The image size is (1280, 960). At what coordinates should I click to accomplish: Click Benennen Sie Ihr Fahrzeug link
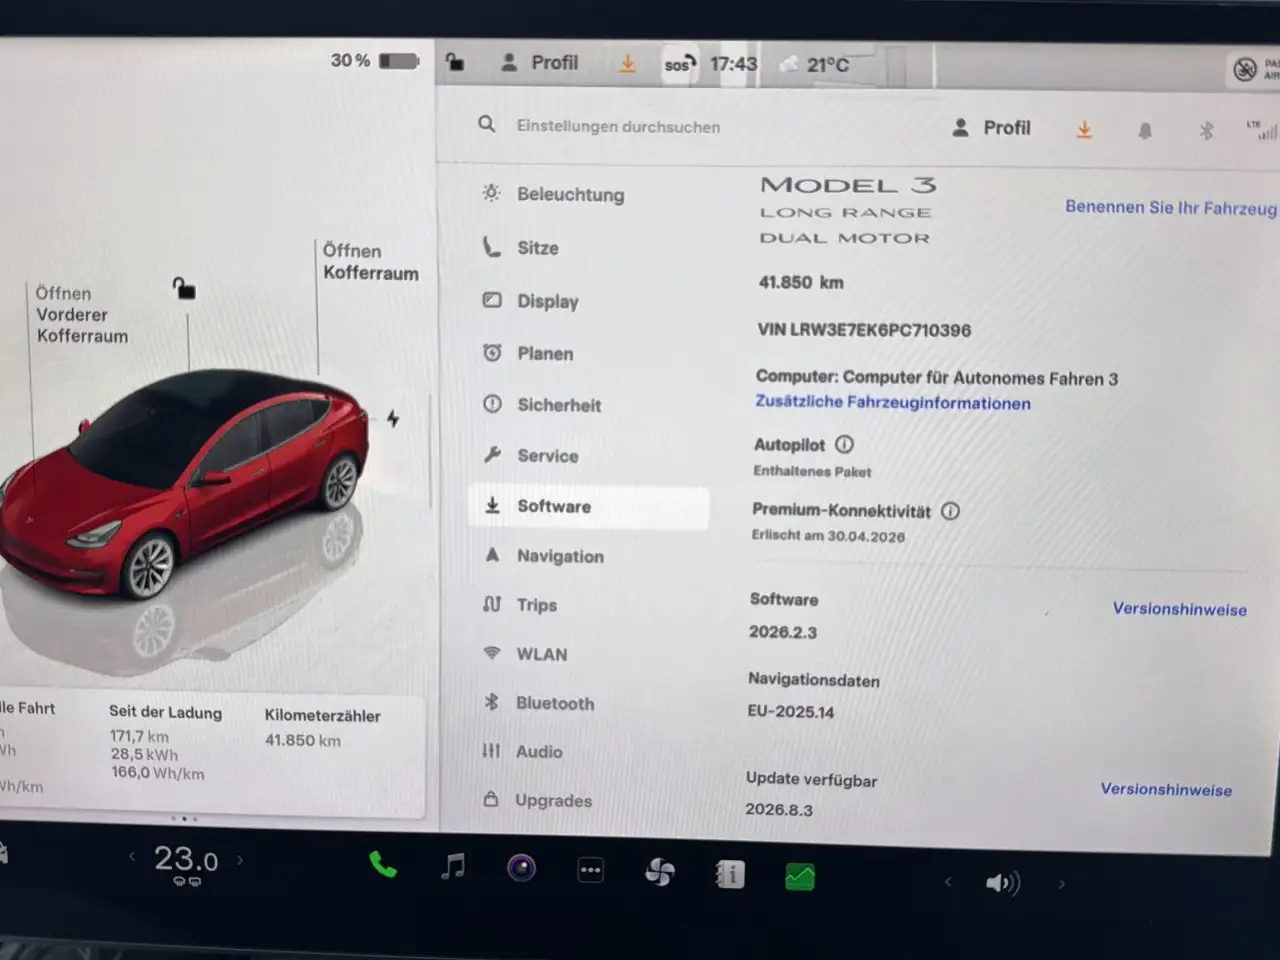pos(1170,207)
